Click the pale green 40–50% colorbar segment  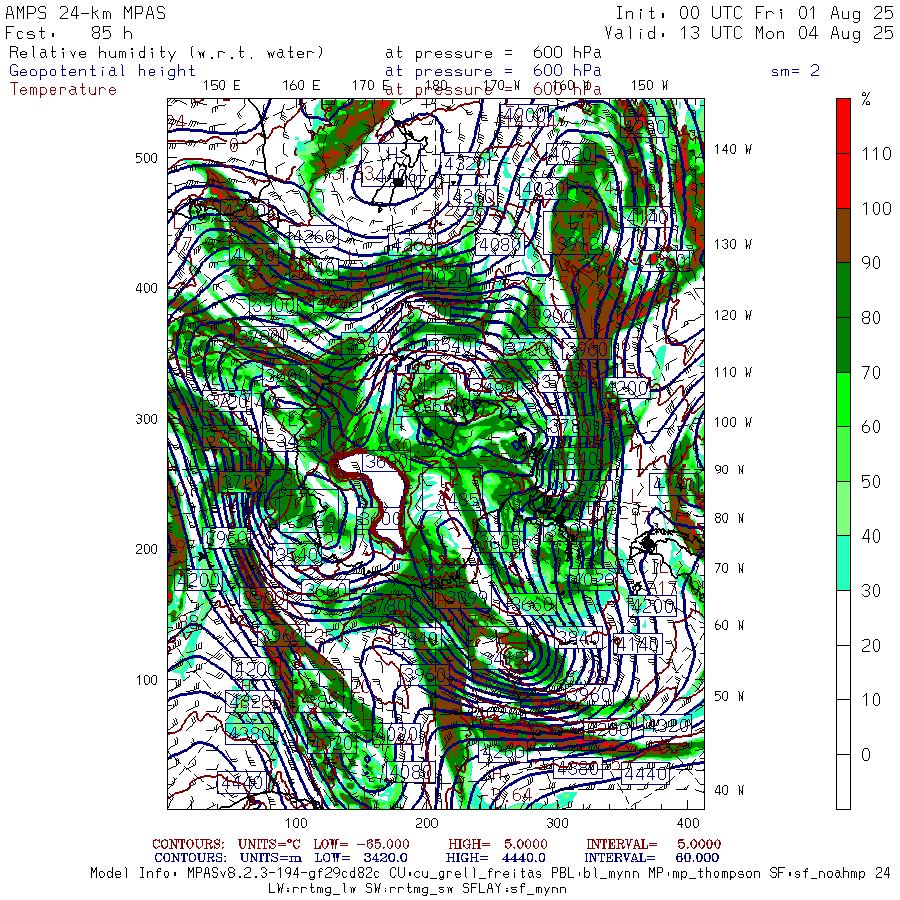click(843, 509)
